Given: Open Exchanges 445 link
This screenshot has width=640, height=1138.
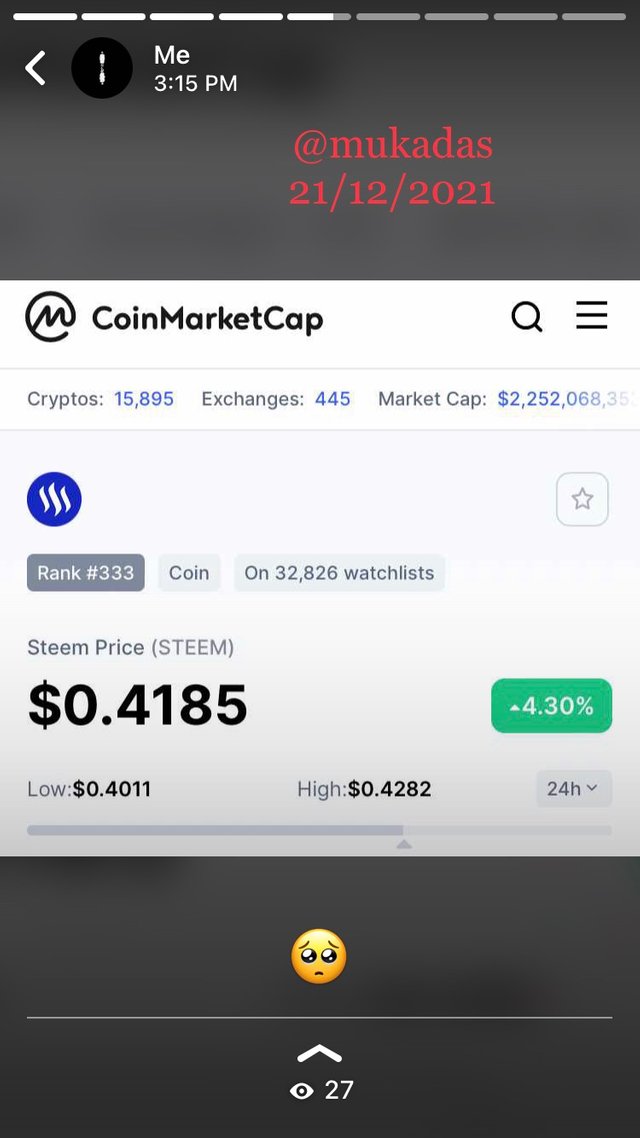Looking at the screenshot, I should point(332,399).
